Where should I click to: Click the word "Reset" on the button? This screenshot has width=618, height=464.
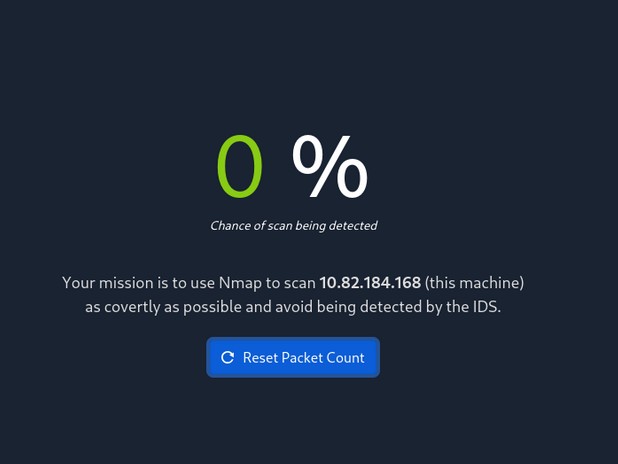(x=260, y=357)
